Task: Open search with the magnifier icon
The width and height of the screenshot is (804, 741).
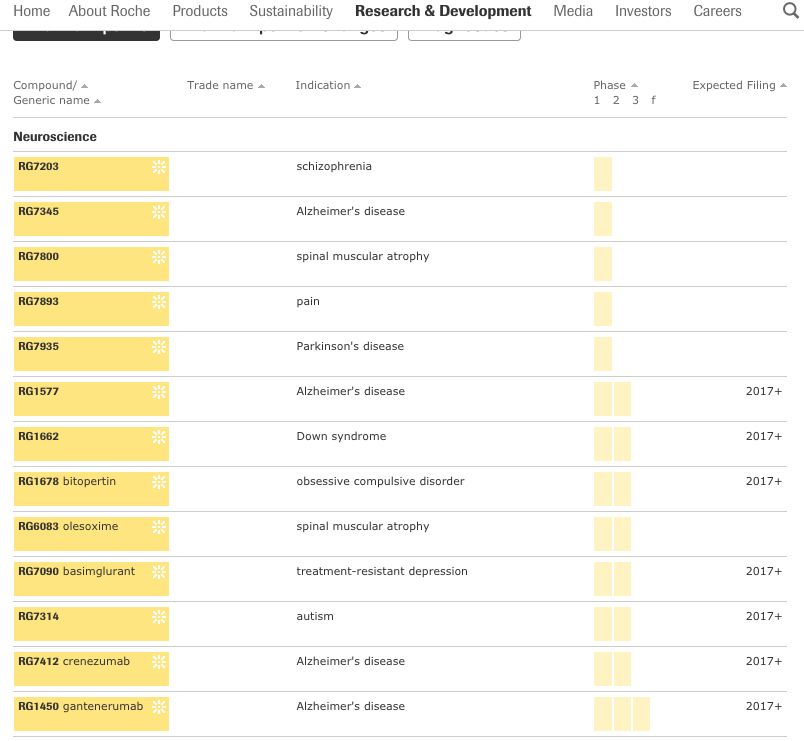Action: point(789,12)
